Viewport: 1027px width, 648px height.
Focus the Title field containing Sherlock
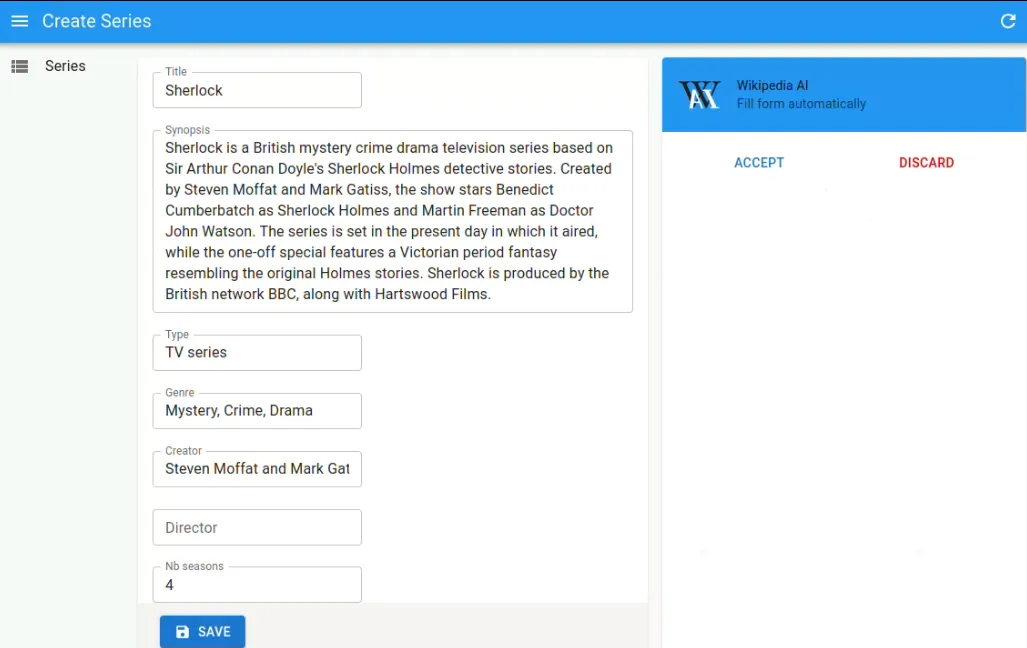tap(257, 90)
